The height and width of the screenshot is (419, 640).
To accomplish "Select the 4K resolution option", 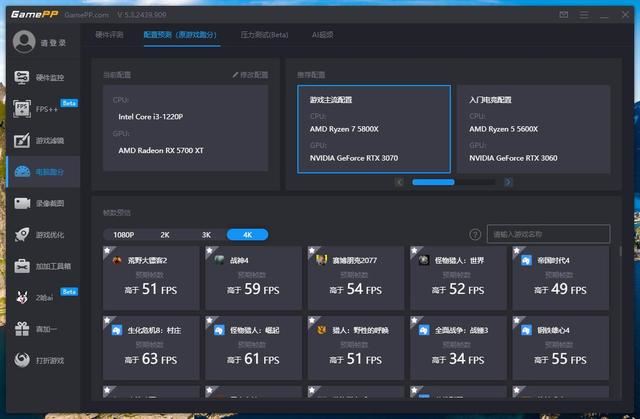I will pos(247,235).
